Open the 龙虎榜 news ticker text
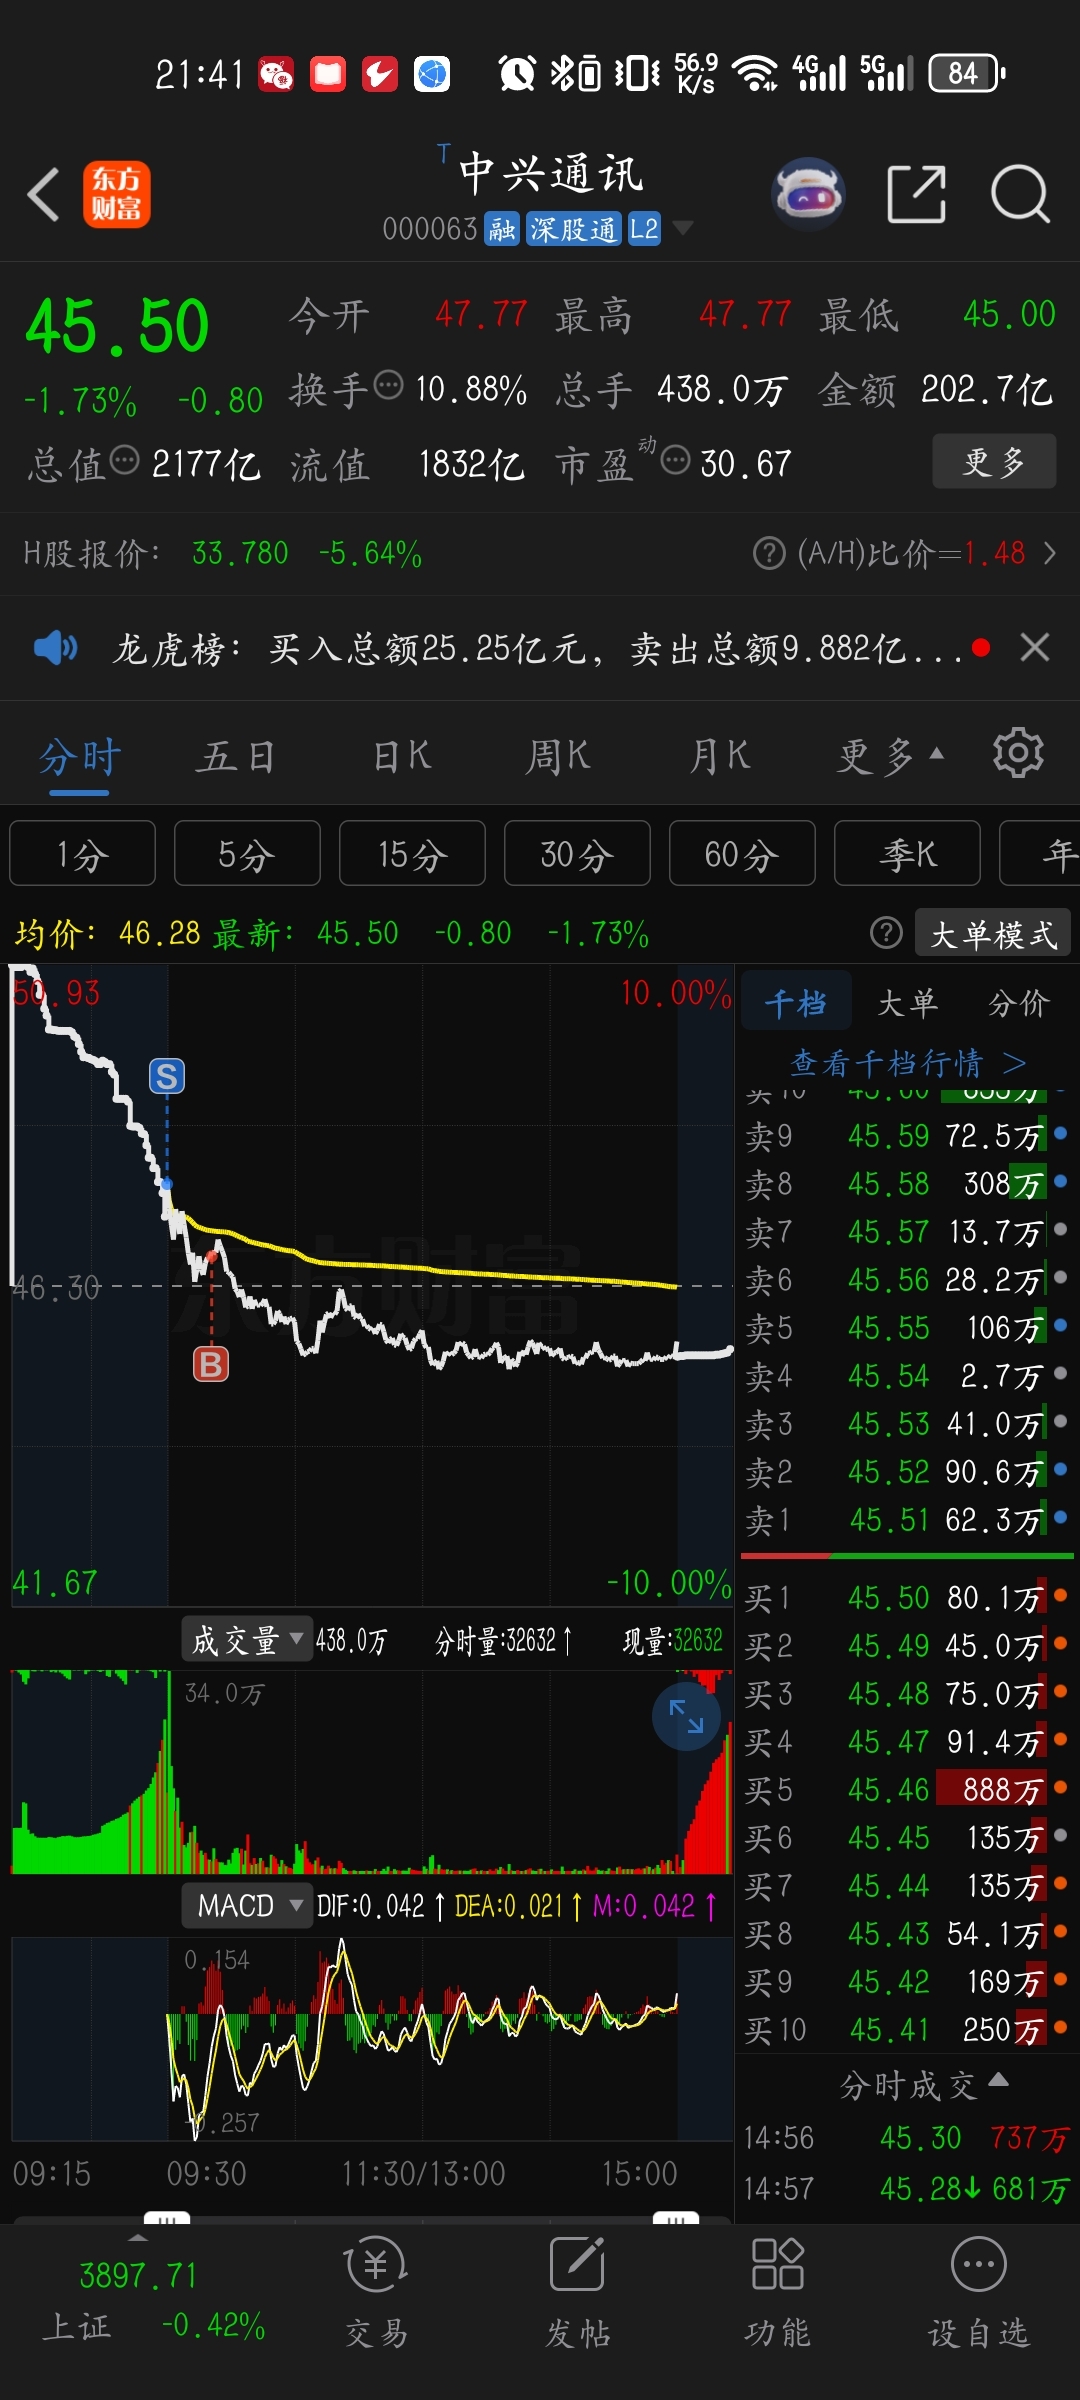This screenshot has width=1080, height=2400. tap(538, 649)
